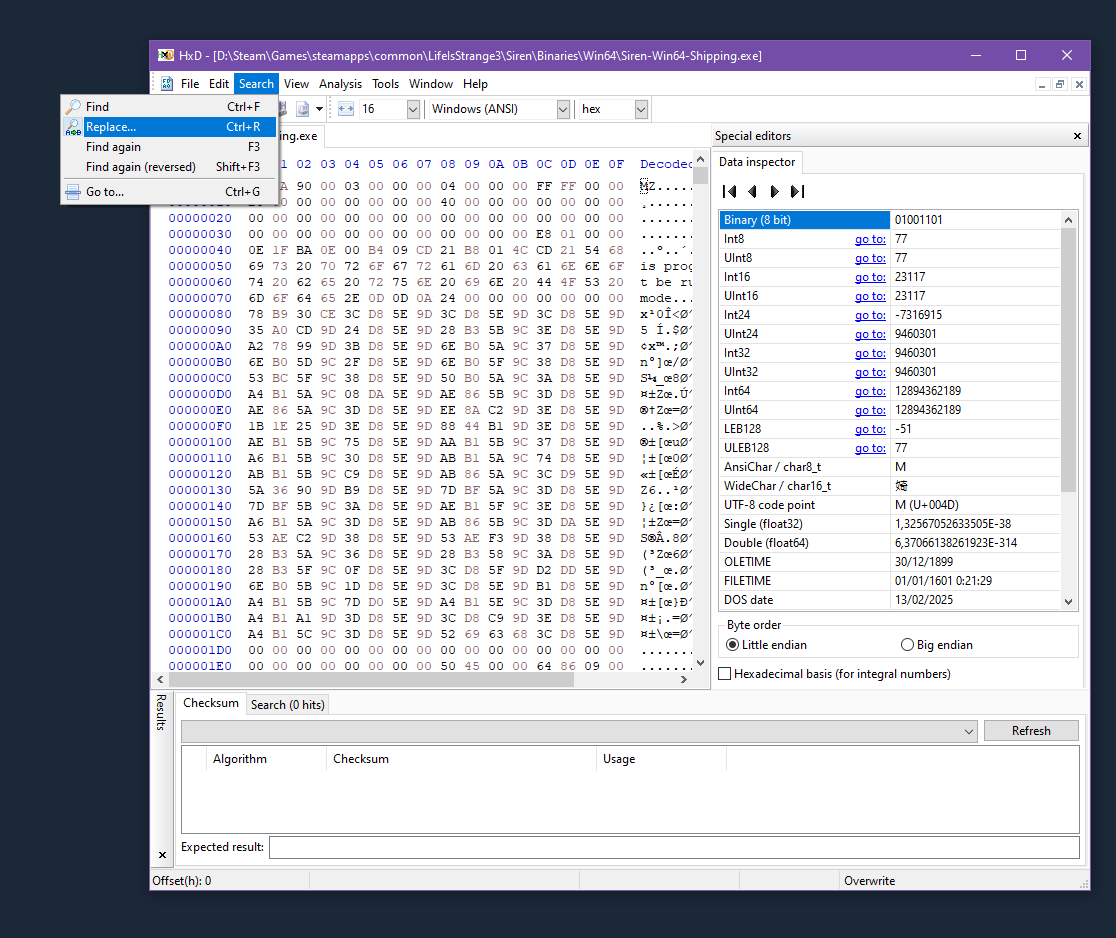1116x938 pixels.
Task: Go to previous byte in Data inspector
Action: click(x=752, y=191)
